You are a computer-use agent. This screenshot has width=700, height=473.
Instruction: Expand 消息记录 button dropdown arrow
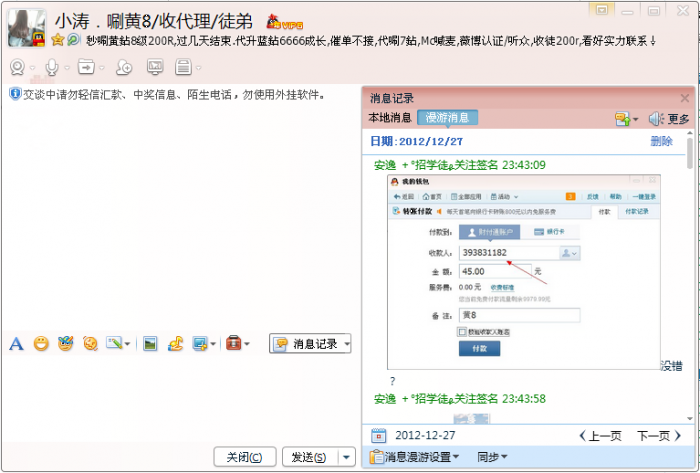(347, 344)
